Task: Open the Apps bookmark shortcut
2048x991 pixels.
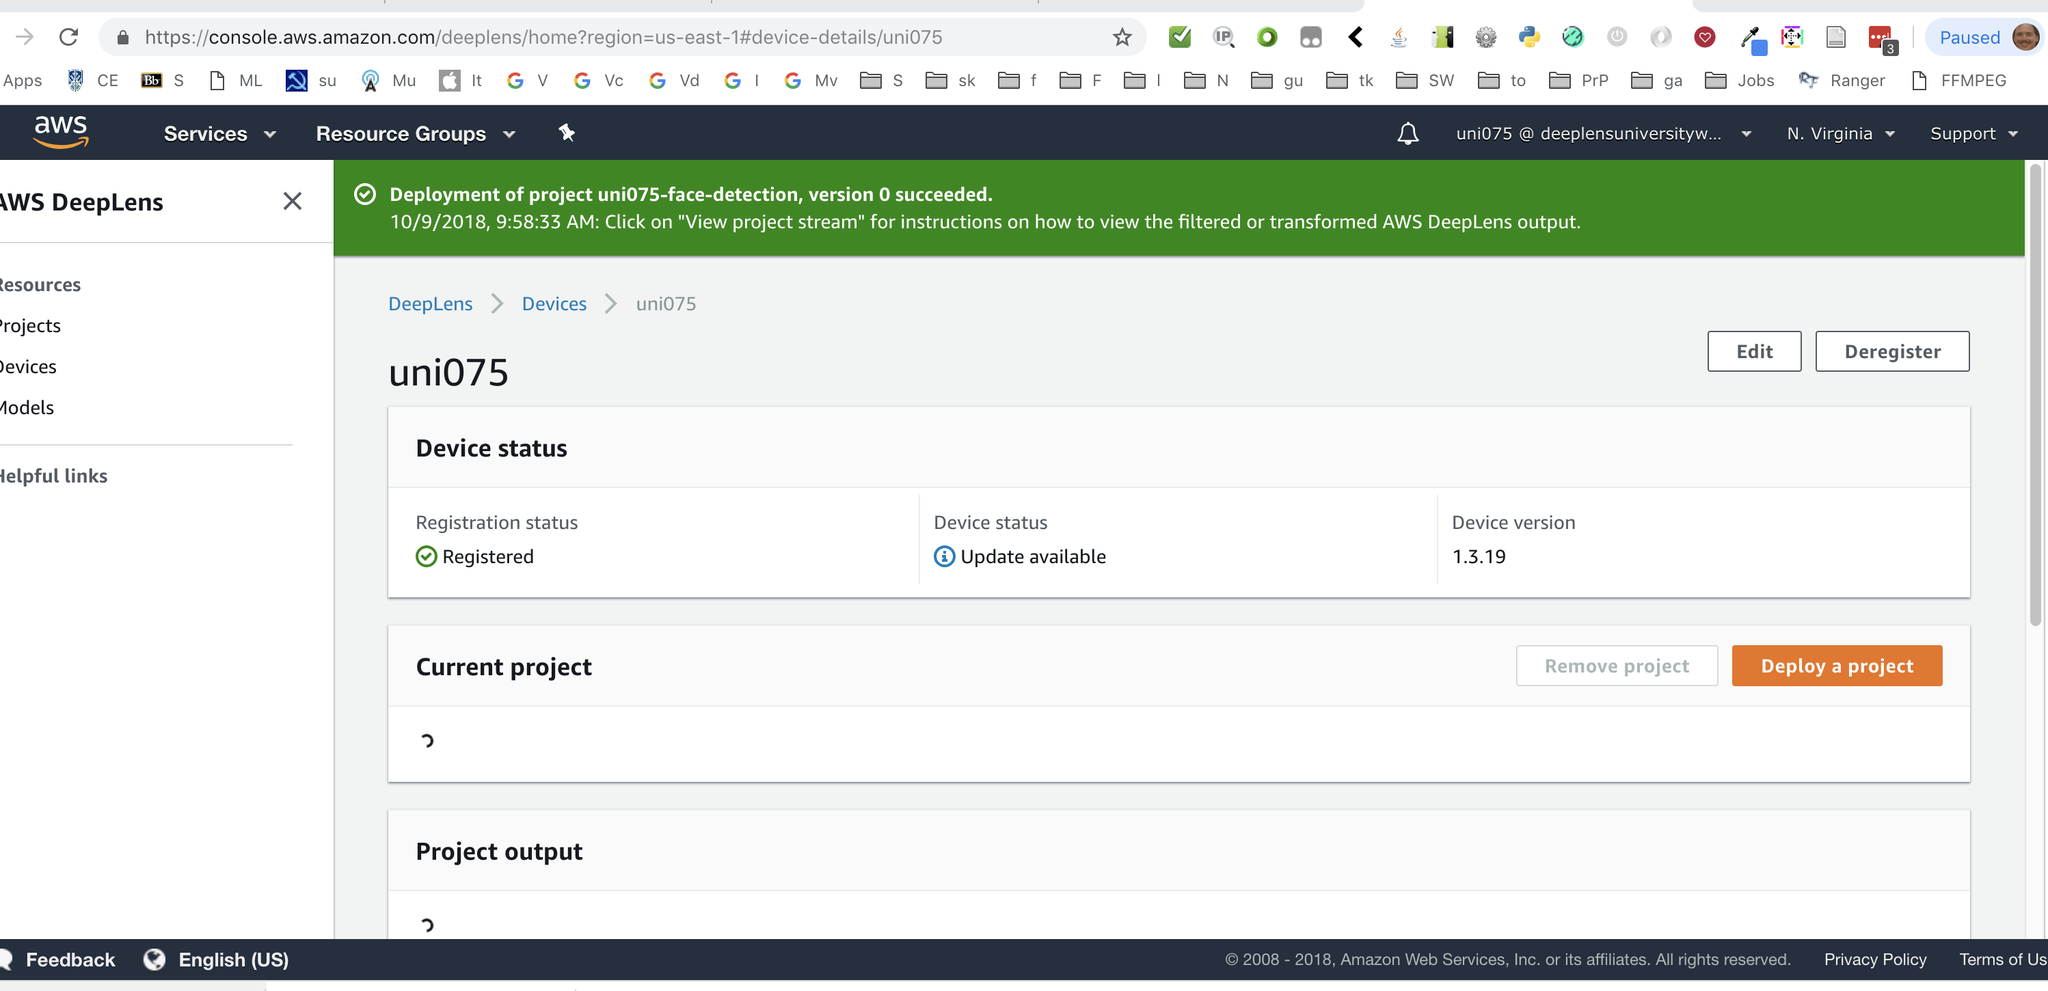Action: pyautogui.click(x=22, y=80)
